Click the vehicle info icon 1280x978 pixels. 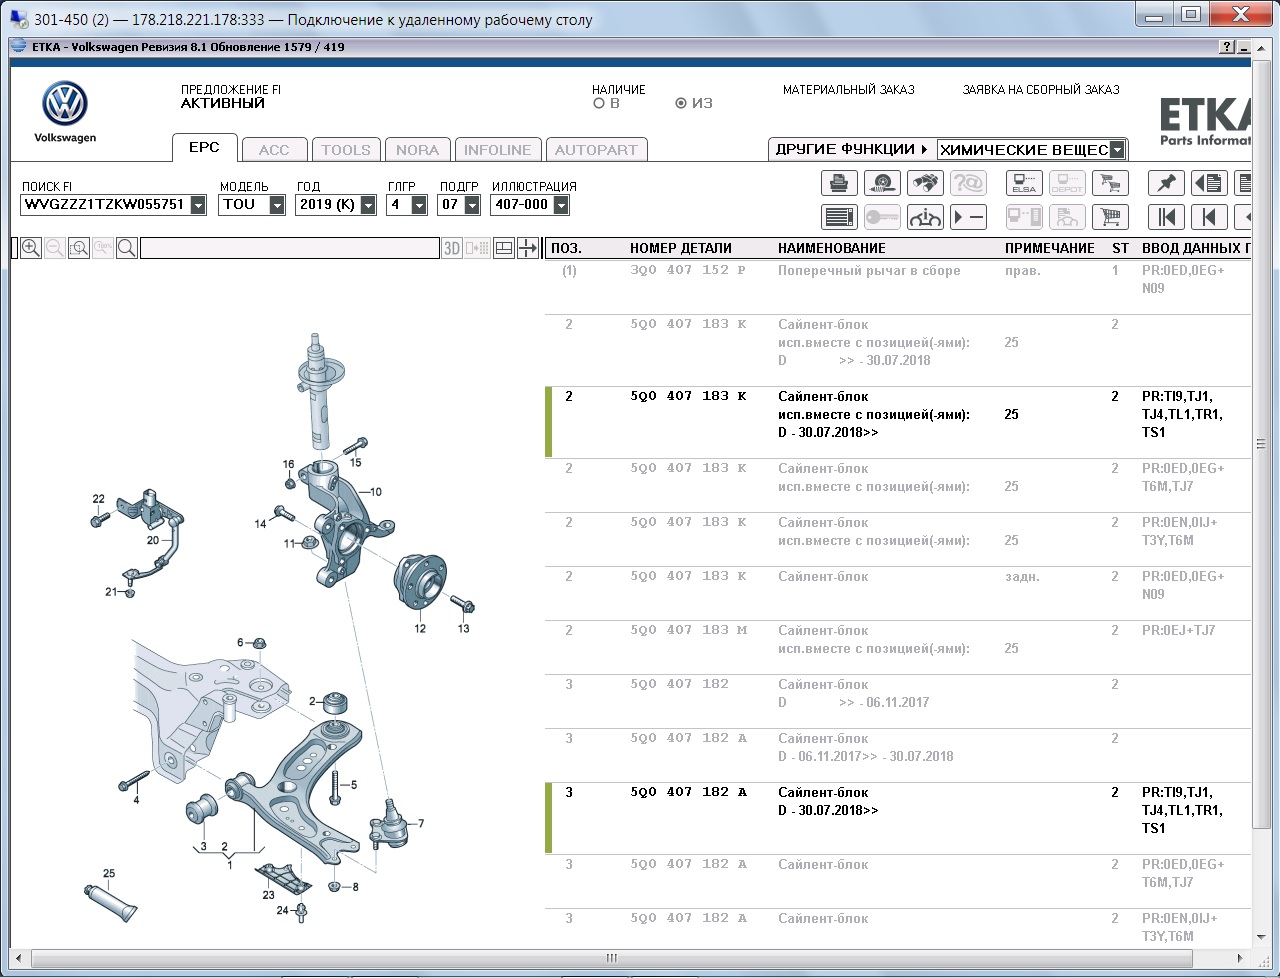pyautogui.click(x=926, y=217)
